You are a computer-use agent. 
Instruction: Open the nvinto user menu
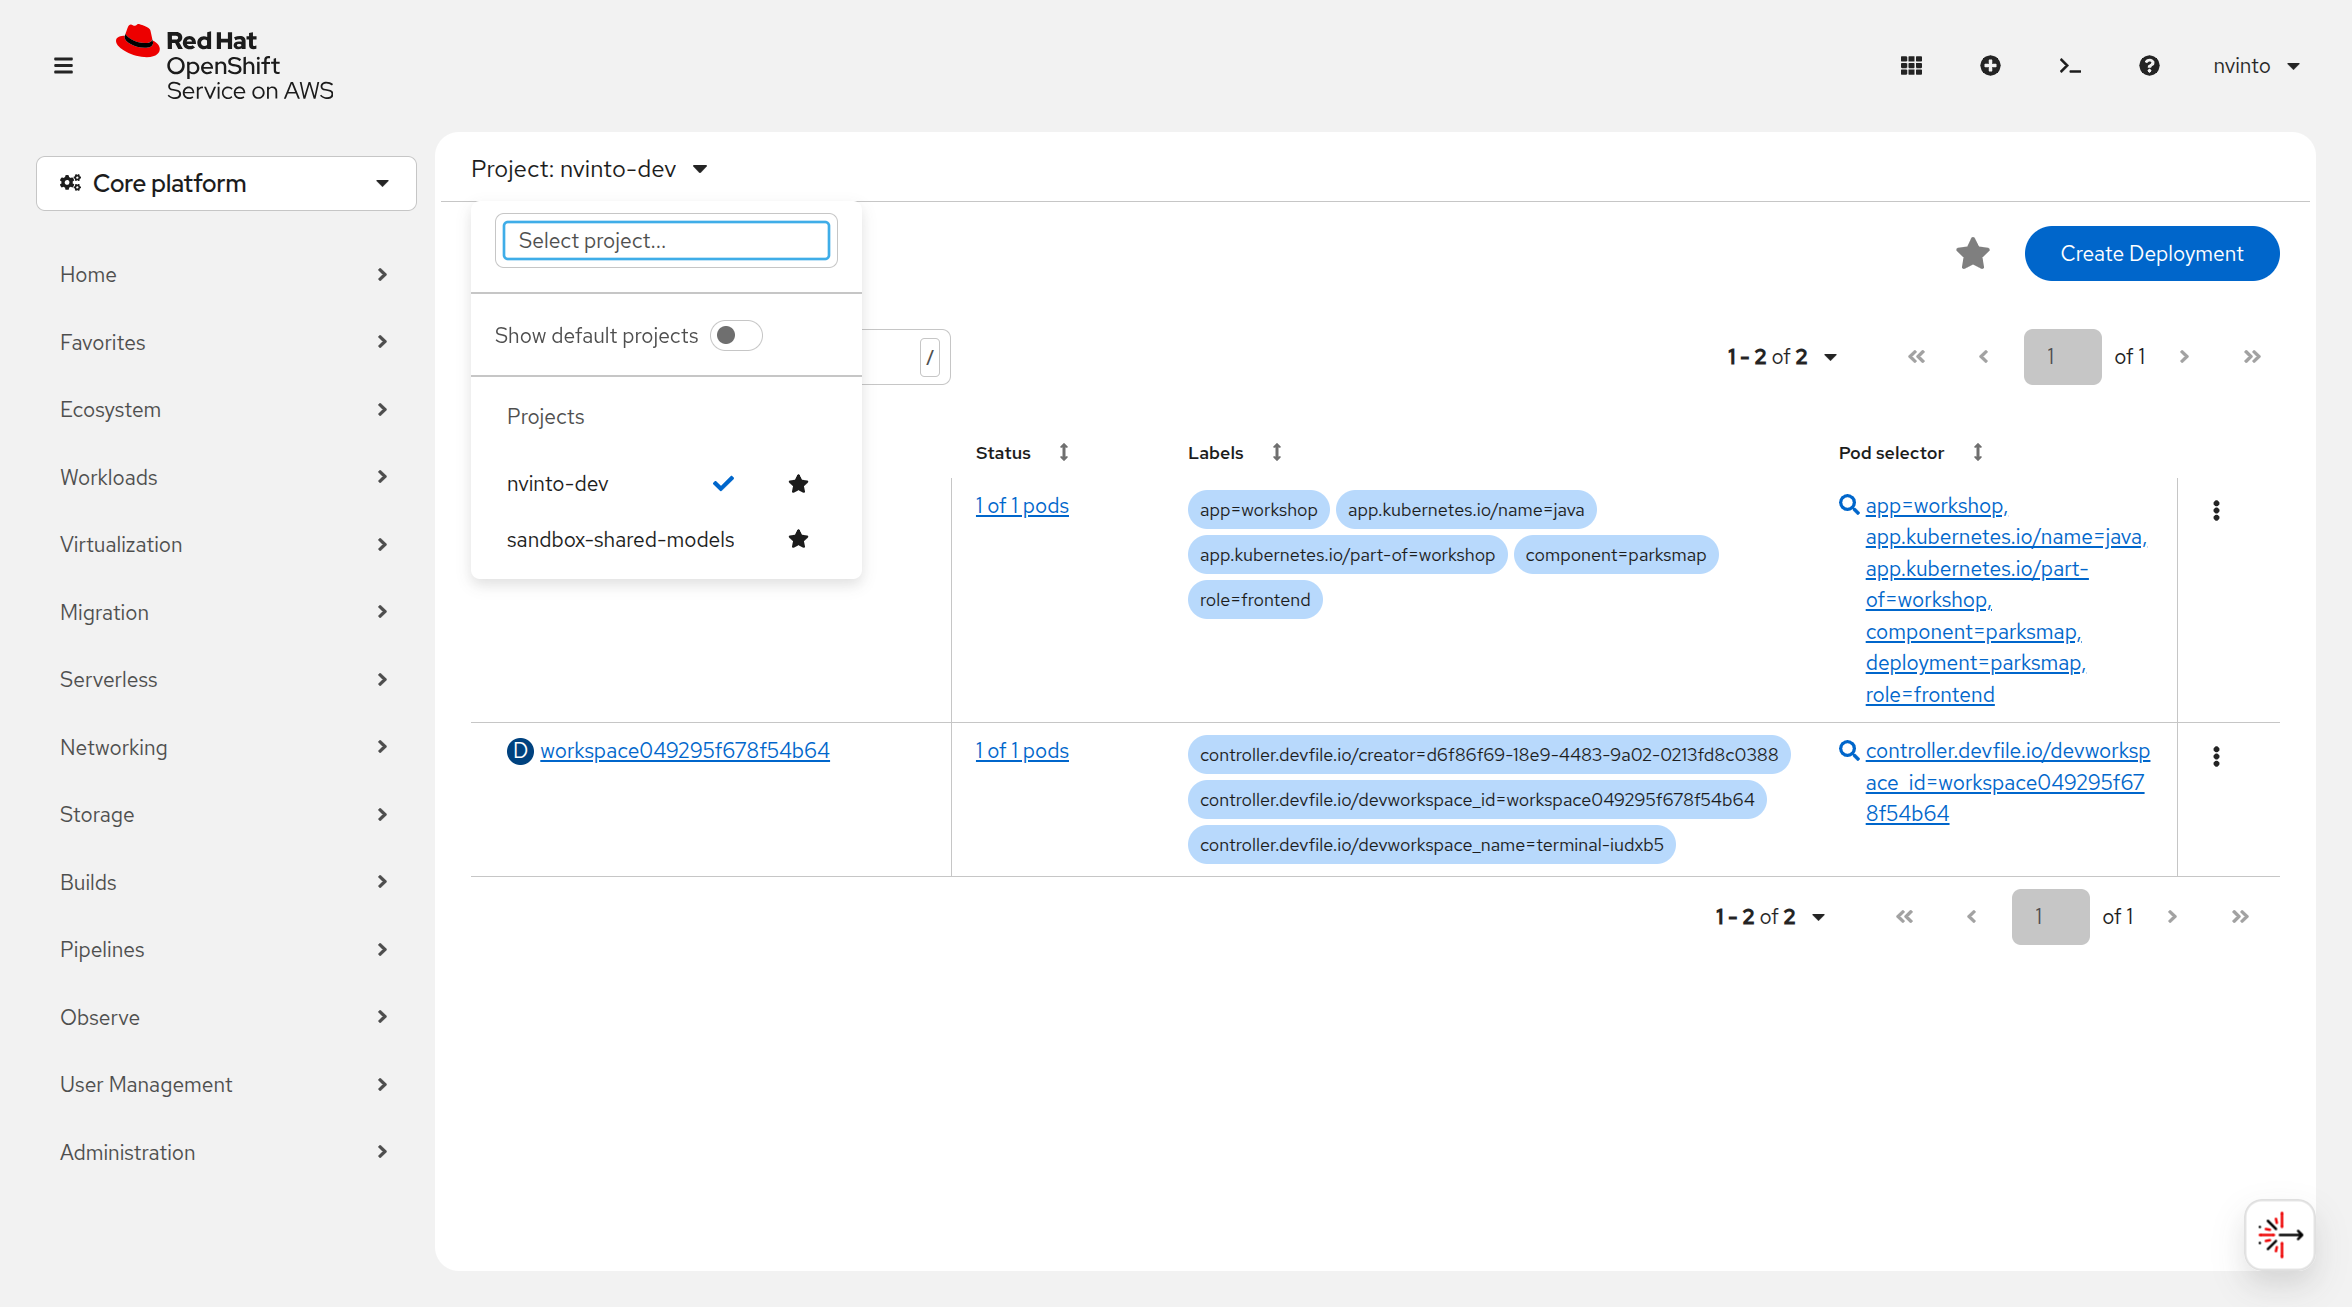[2256, 66]
